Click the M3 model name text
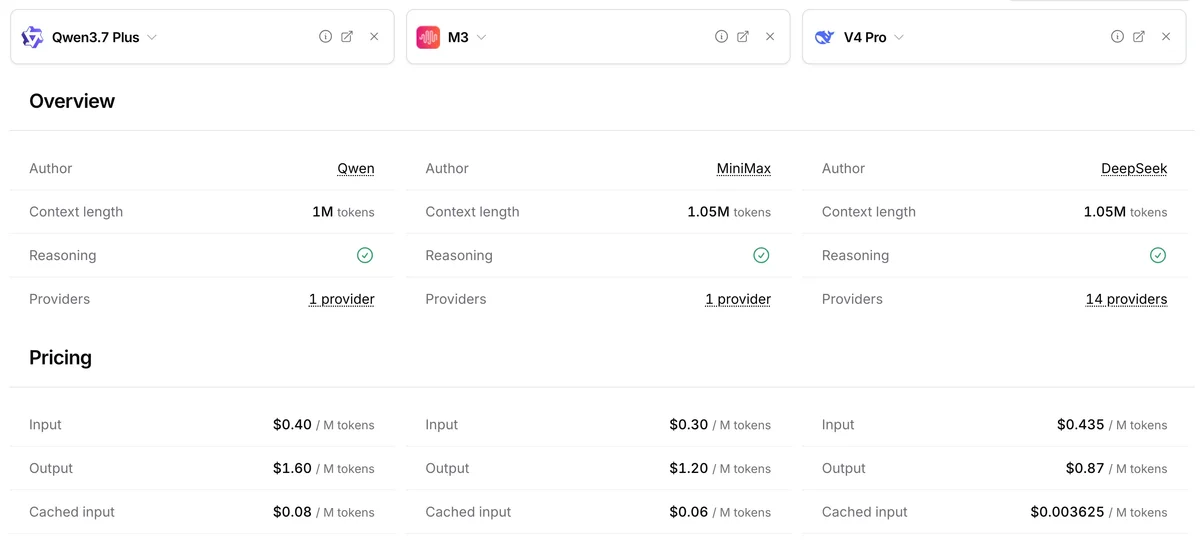 click(458, 37)
